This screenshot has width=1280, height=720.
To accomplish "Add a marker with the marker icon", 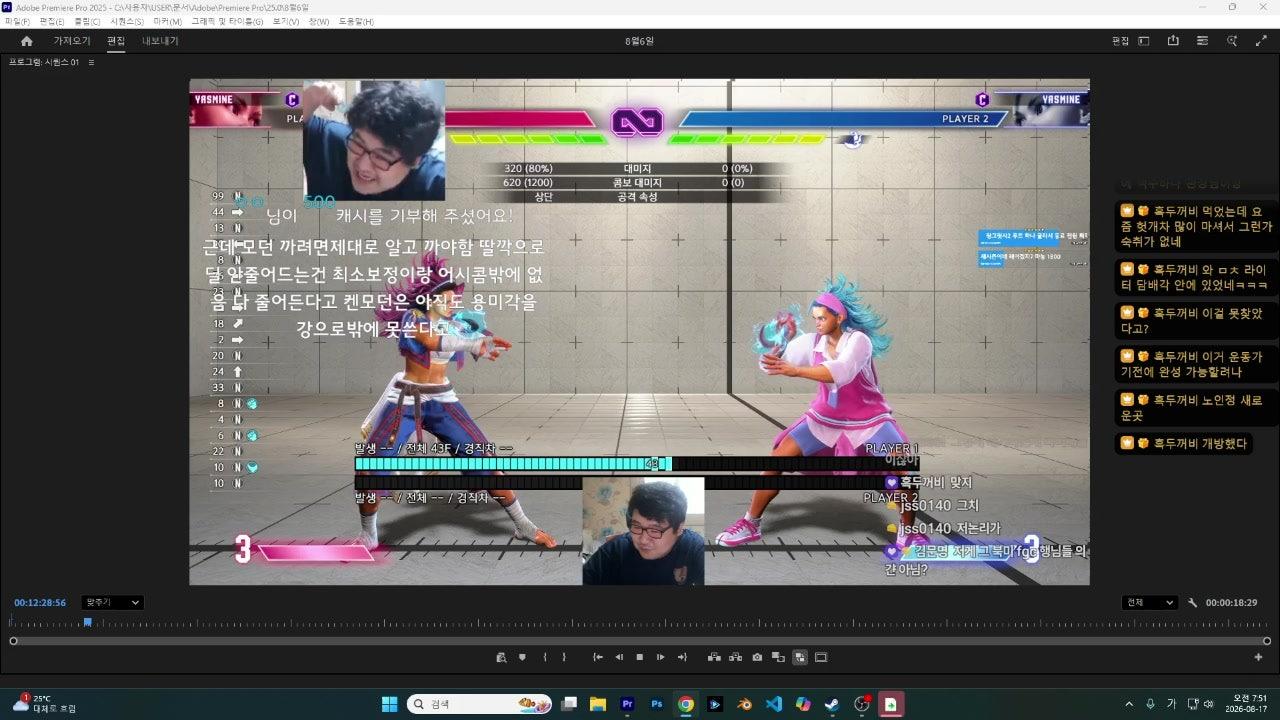I will pos(522,657).
